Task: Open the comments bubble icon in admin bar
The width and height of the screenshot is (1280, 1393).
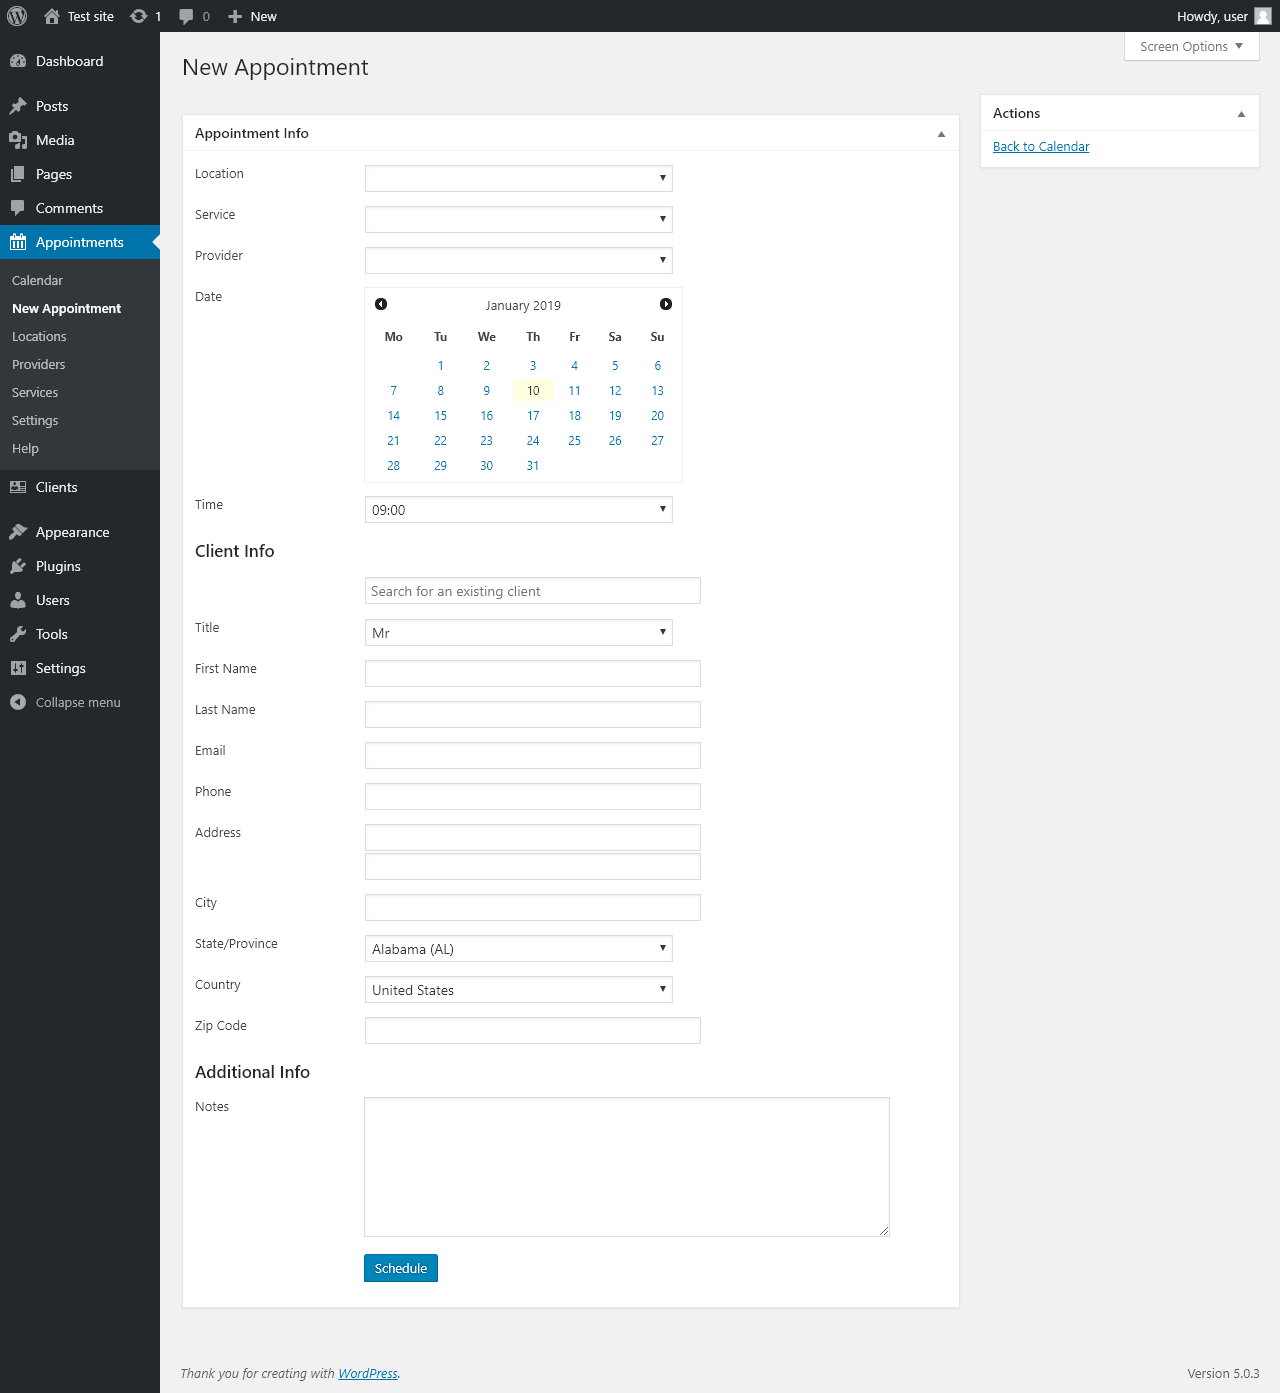Action: [186, 16]
